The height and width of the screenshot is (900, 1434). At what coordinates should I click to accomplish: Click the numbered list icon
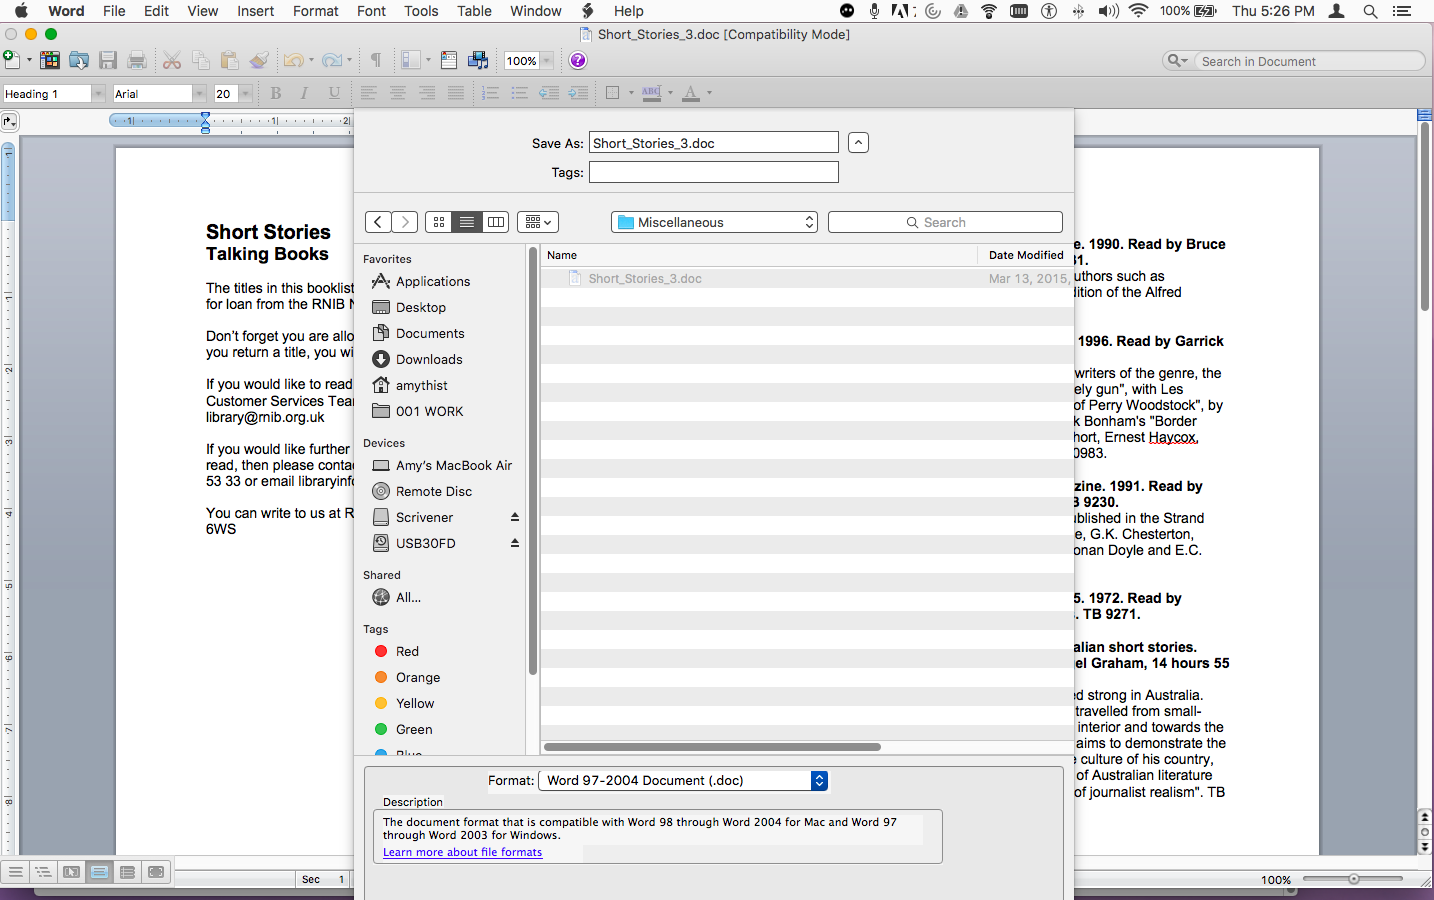click(x=490, y=93)
